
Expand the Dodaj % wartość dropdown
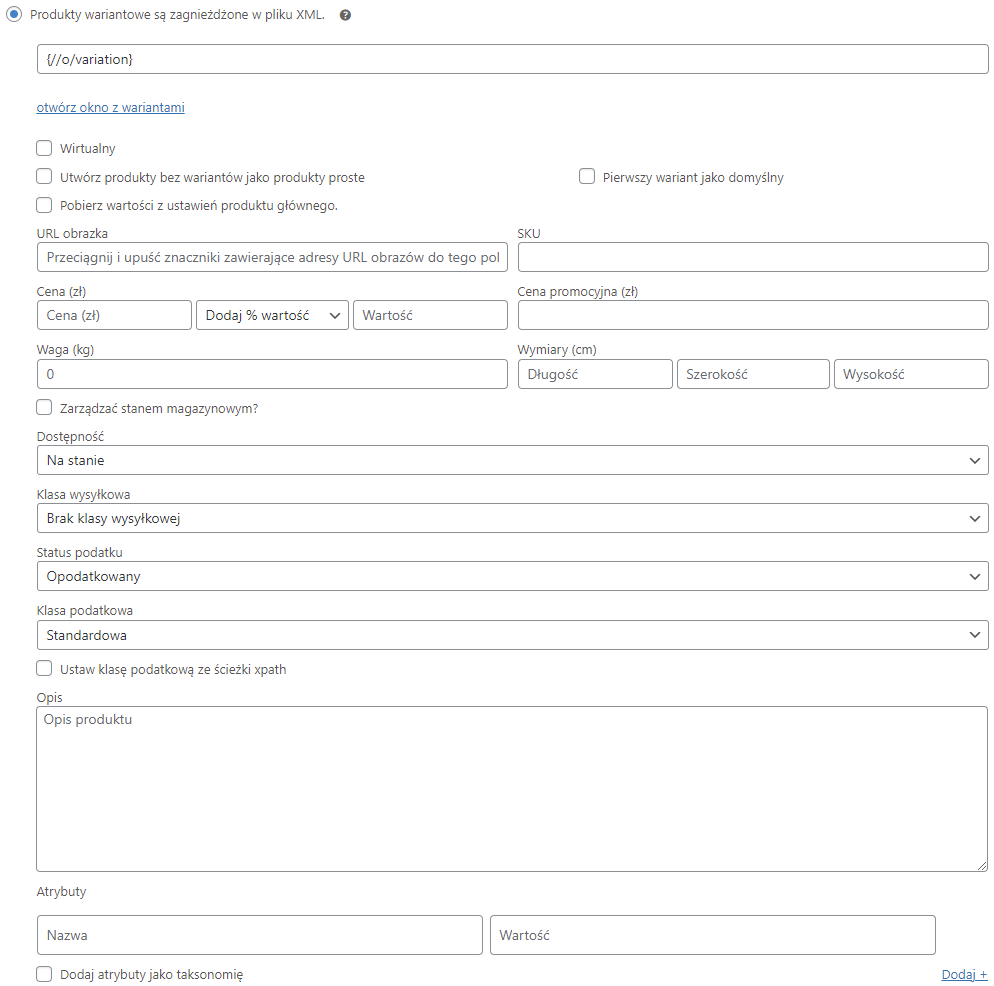273,315
